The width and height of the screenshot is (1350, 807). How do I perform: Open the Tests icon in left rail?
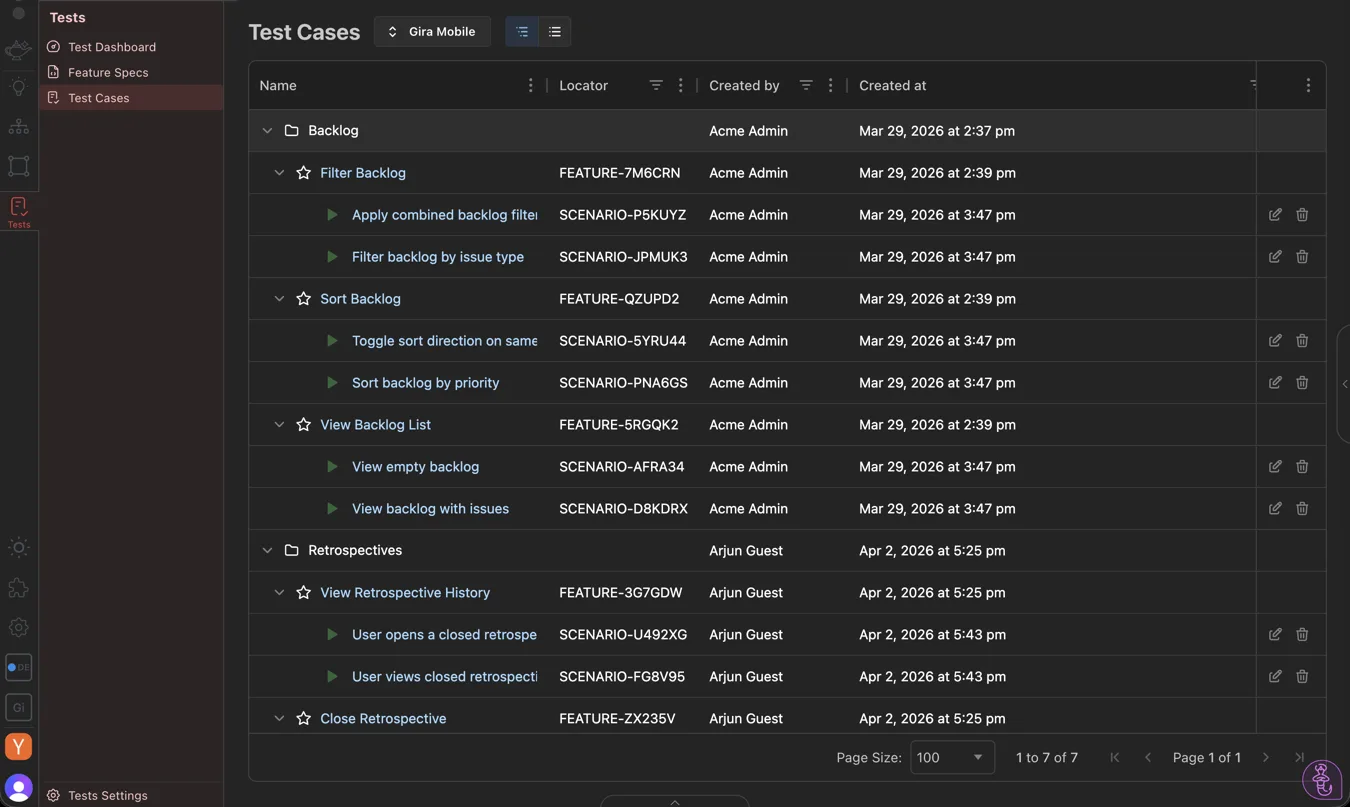coord(19,212)
